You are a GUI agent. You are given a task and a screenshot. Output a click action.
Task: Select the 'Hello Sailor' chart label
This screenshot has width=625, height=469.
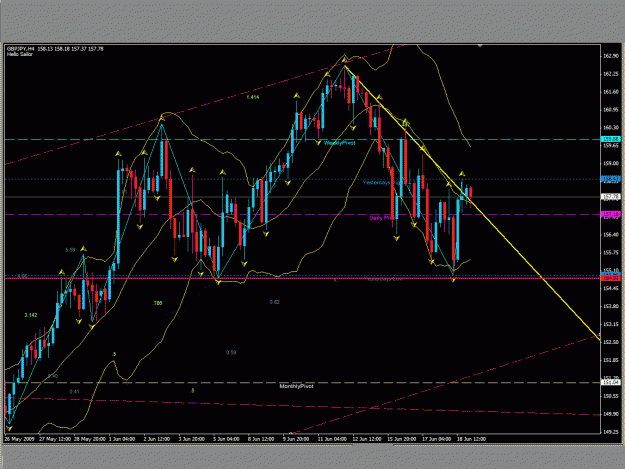[x=20, y=54]
